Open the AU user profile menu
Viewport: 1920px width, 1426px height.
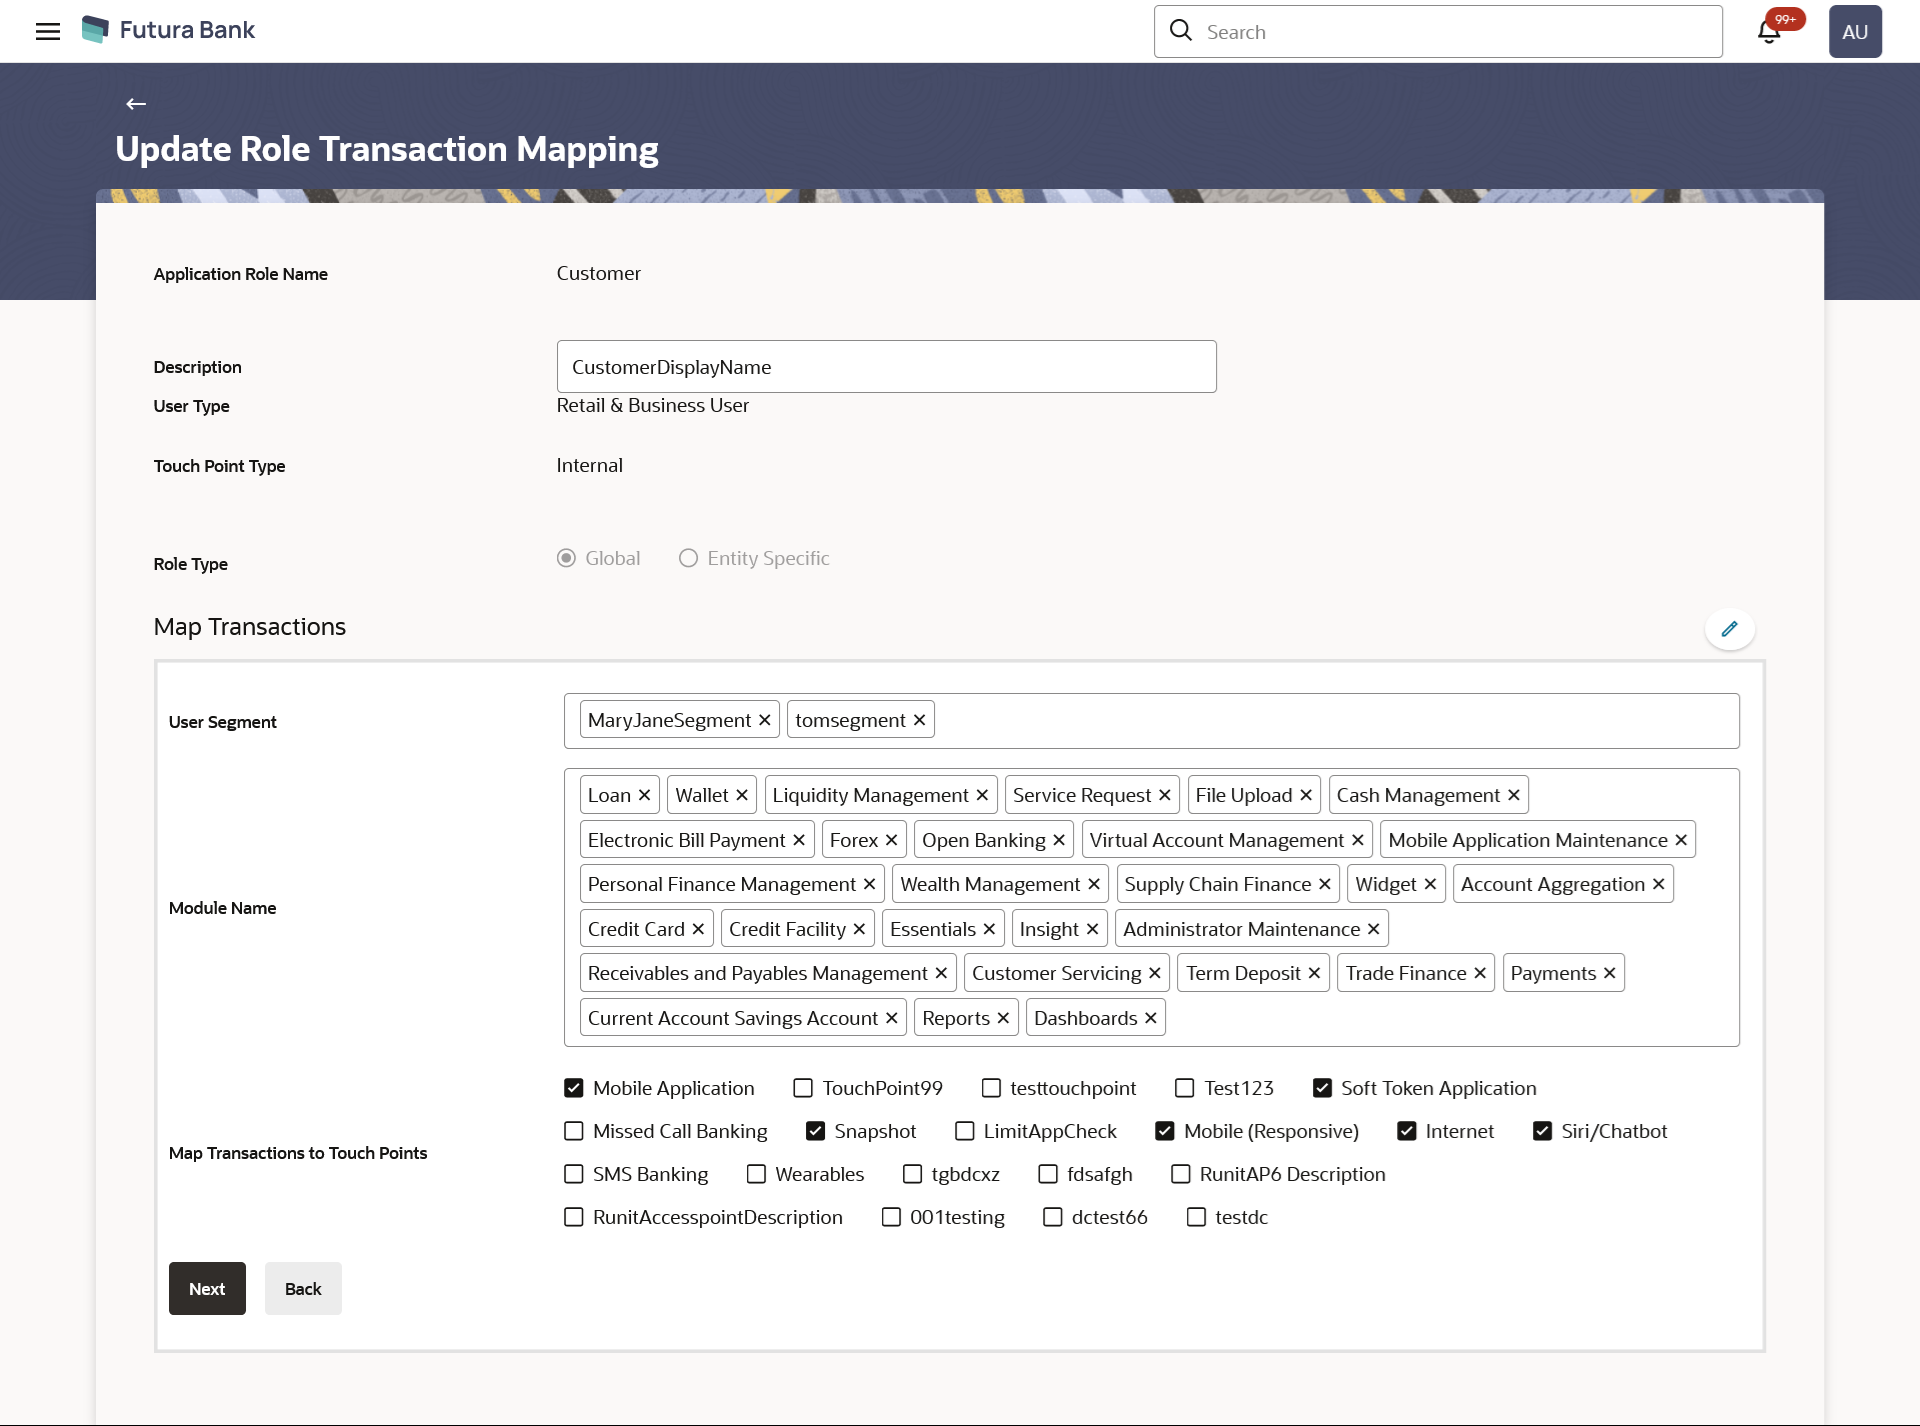click(1854, 32)
